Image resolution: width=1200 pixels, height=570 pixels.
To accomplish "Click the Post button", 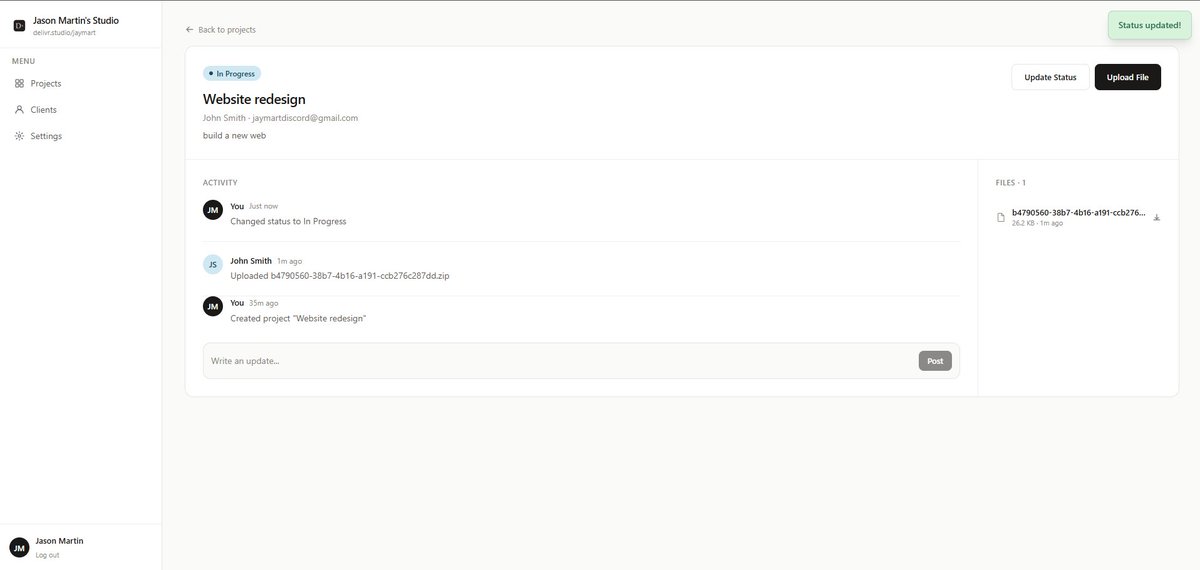I will (935, 361).
